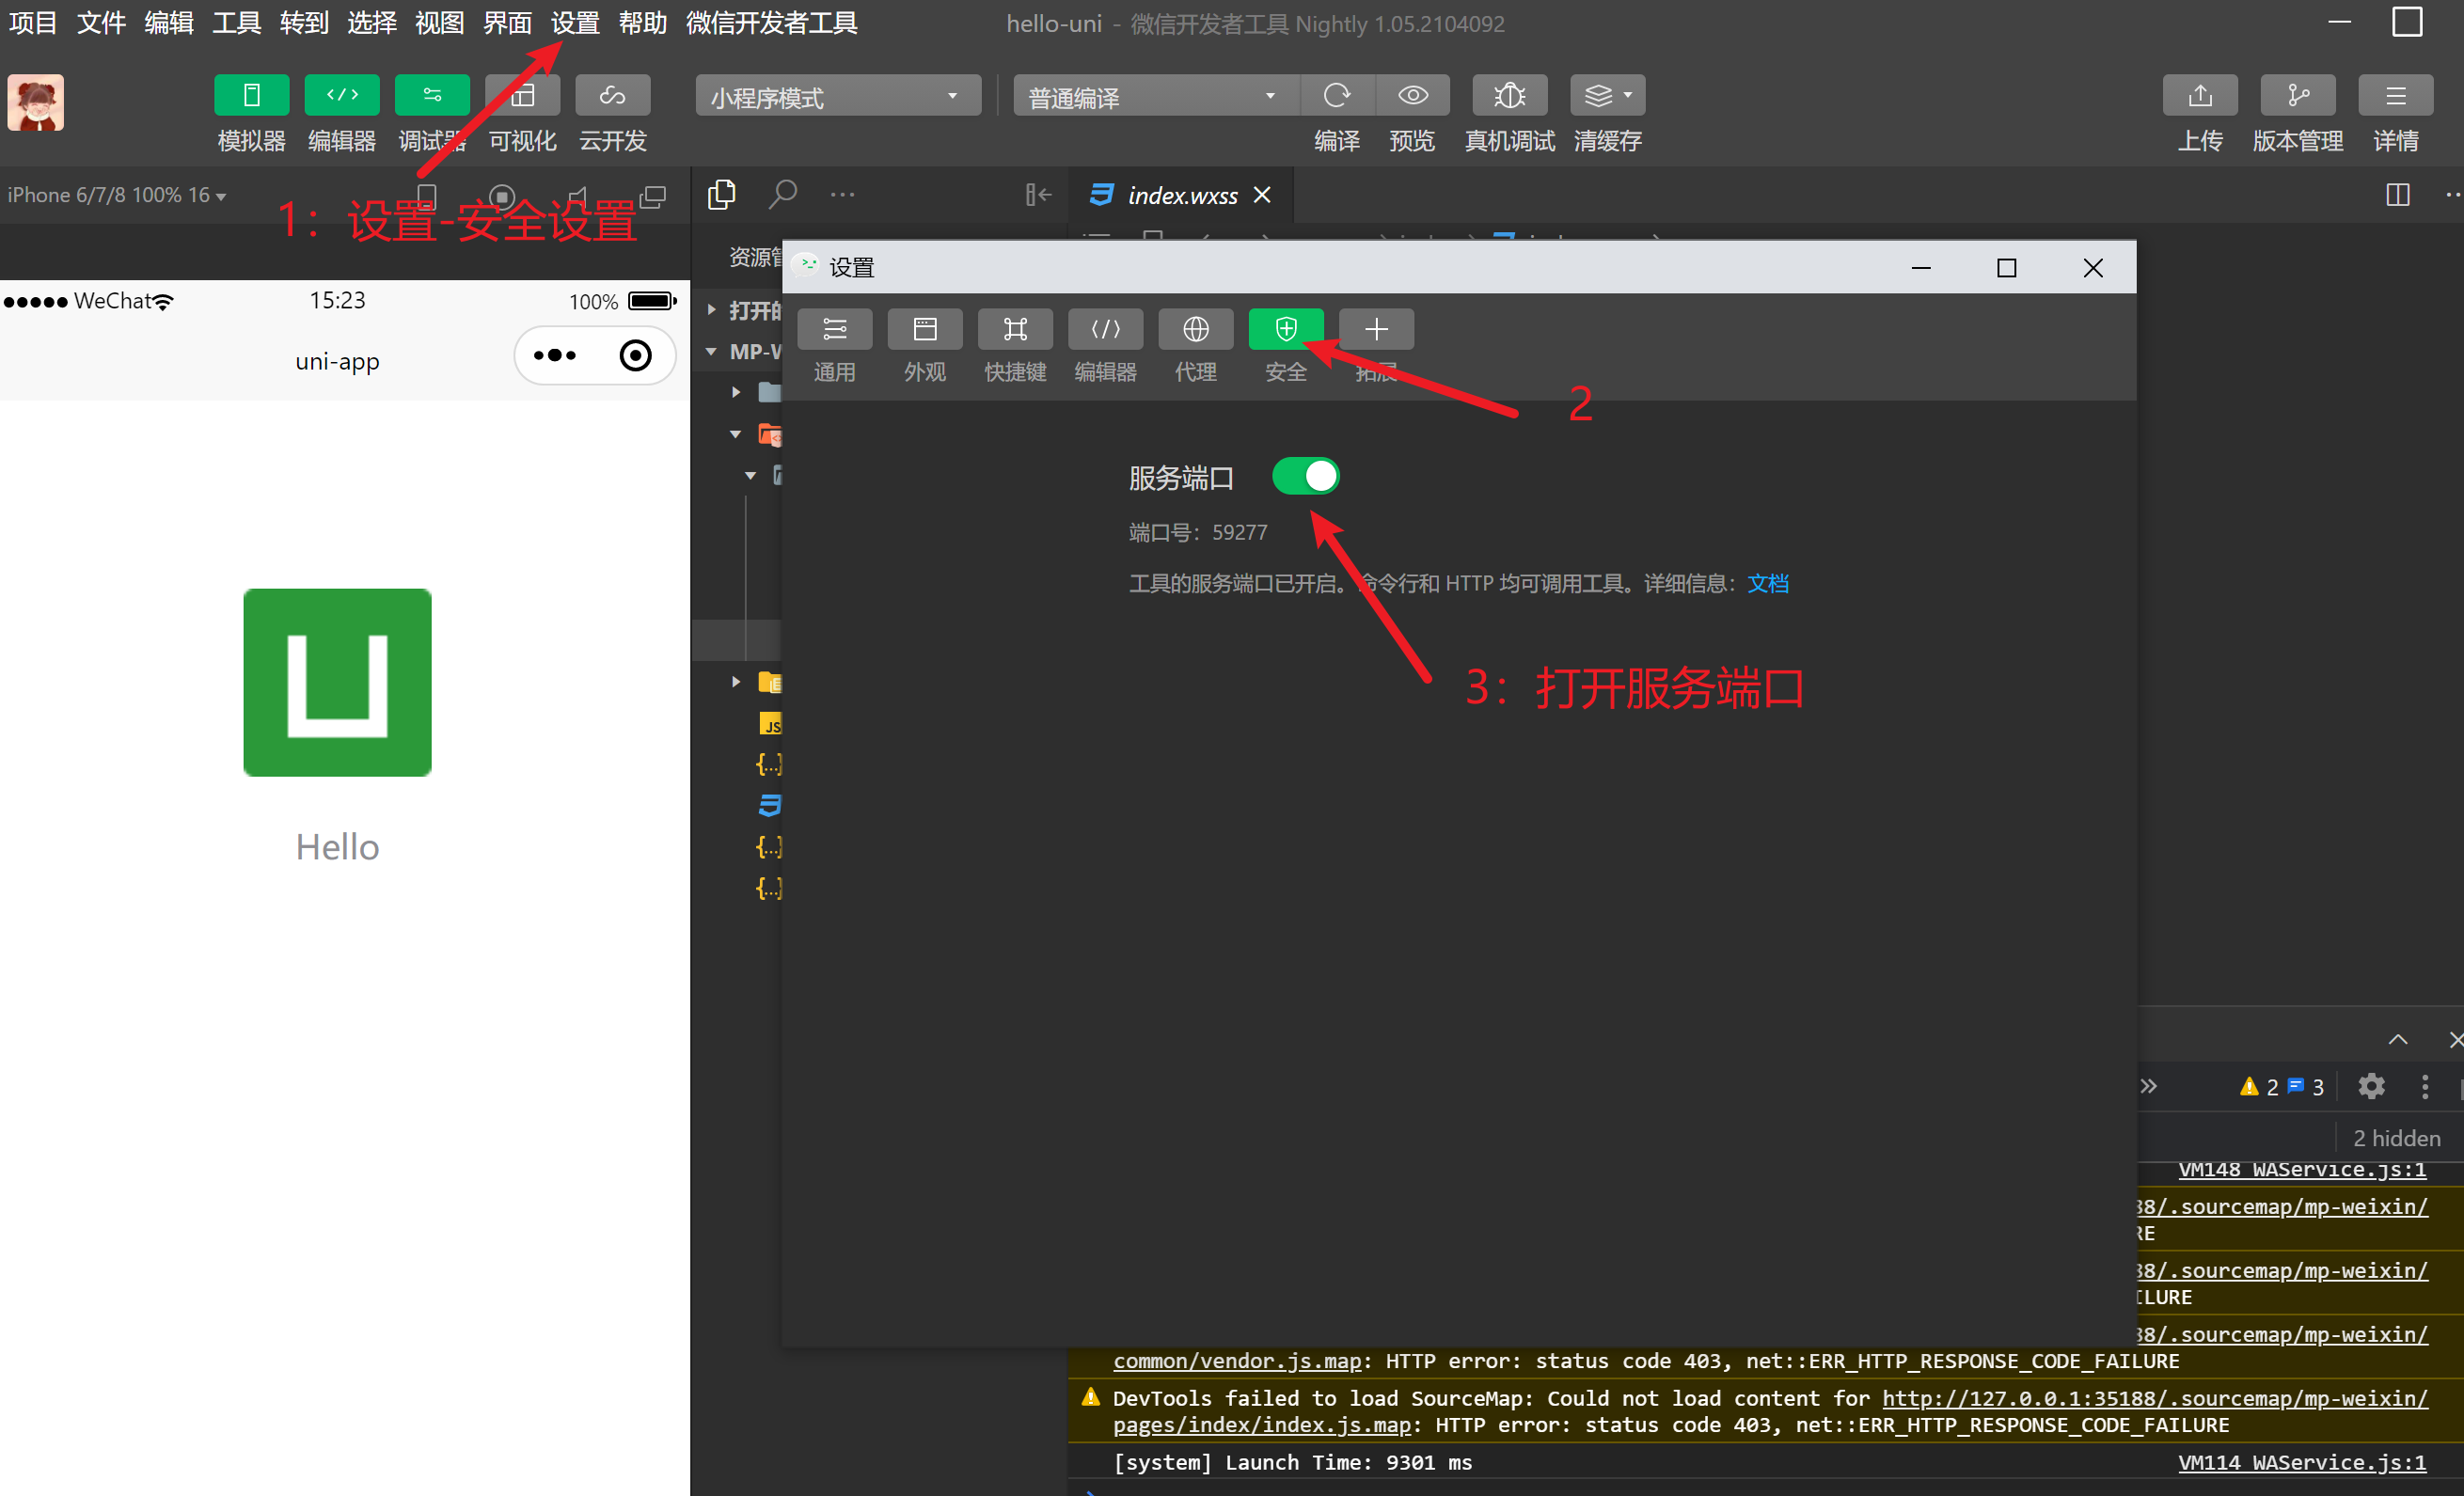Click the 端口号: 59277 text
The image size is (2464, 1496).
pos(1198,532)
